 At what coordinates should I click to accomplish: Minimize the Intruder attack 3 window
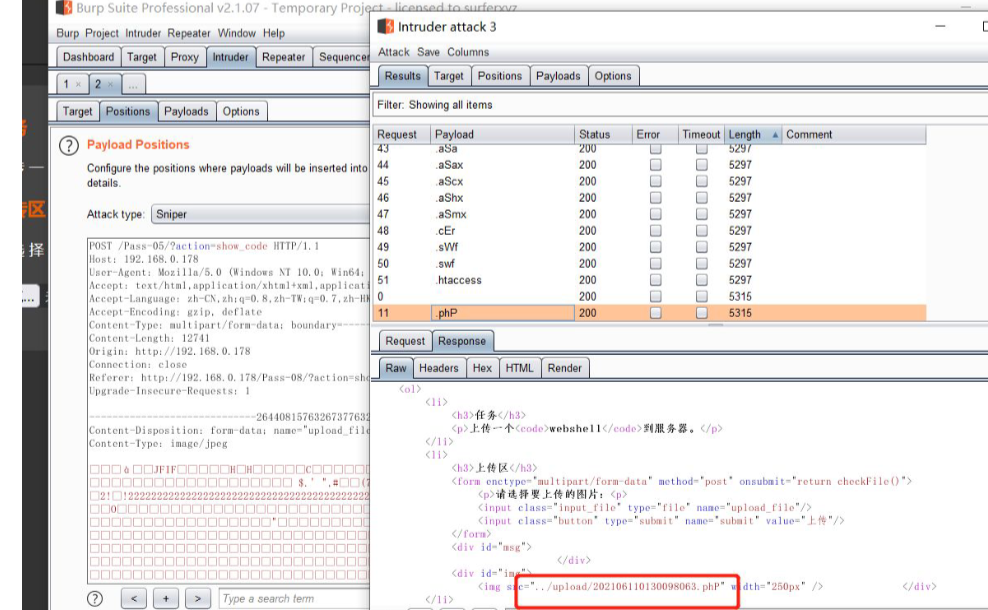coord(939,27)
